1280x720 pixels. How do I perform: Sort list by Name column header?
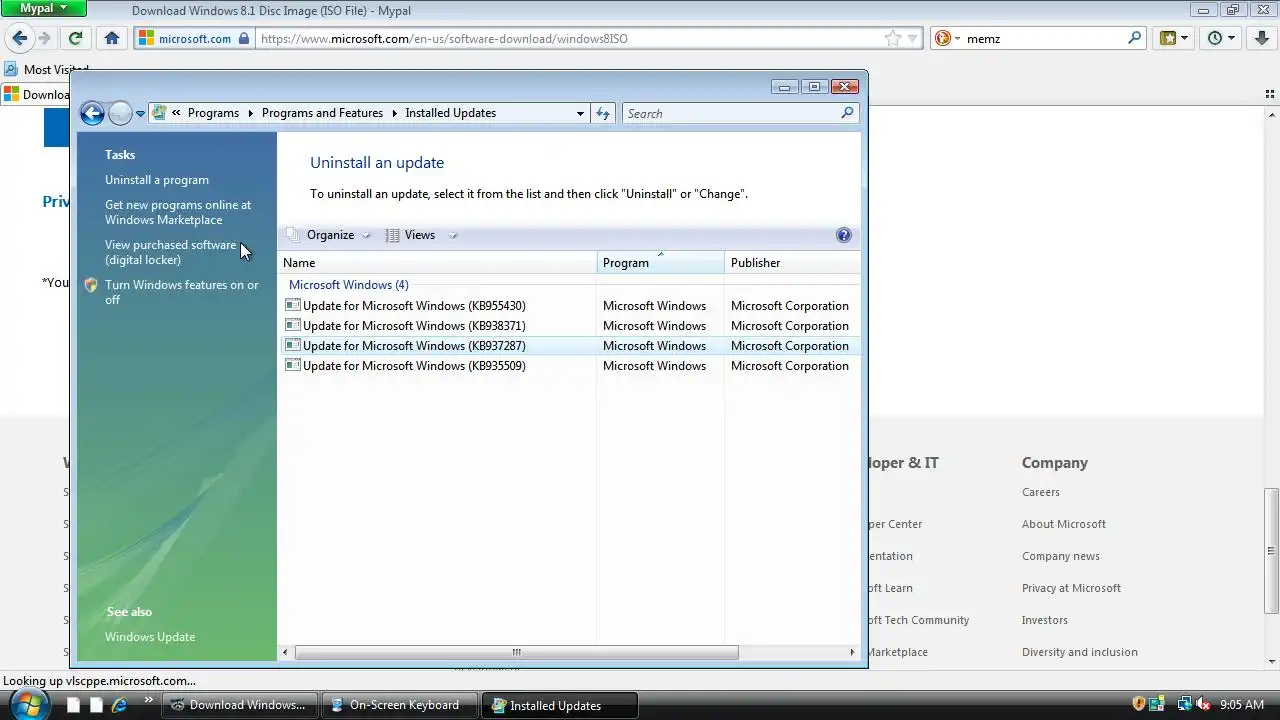437,263
